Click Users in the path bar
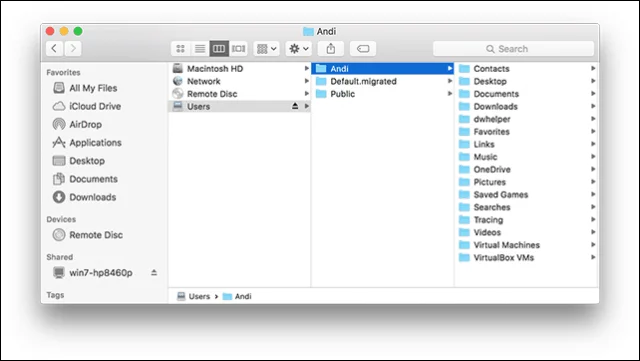640x361 pixels. (193, 296)
